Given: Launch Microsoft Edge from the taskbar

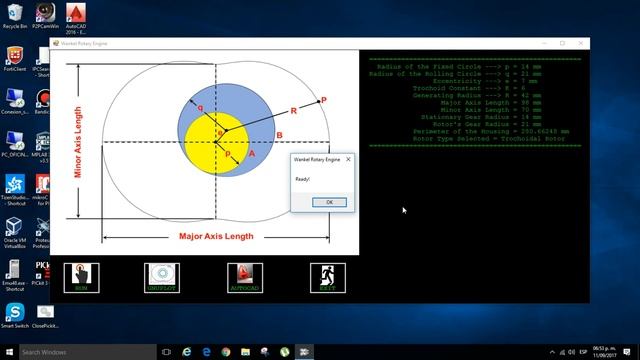Looking at the screenshot, I should (x=207, y=352).
